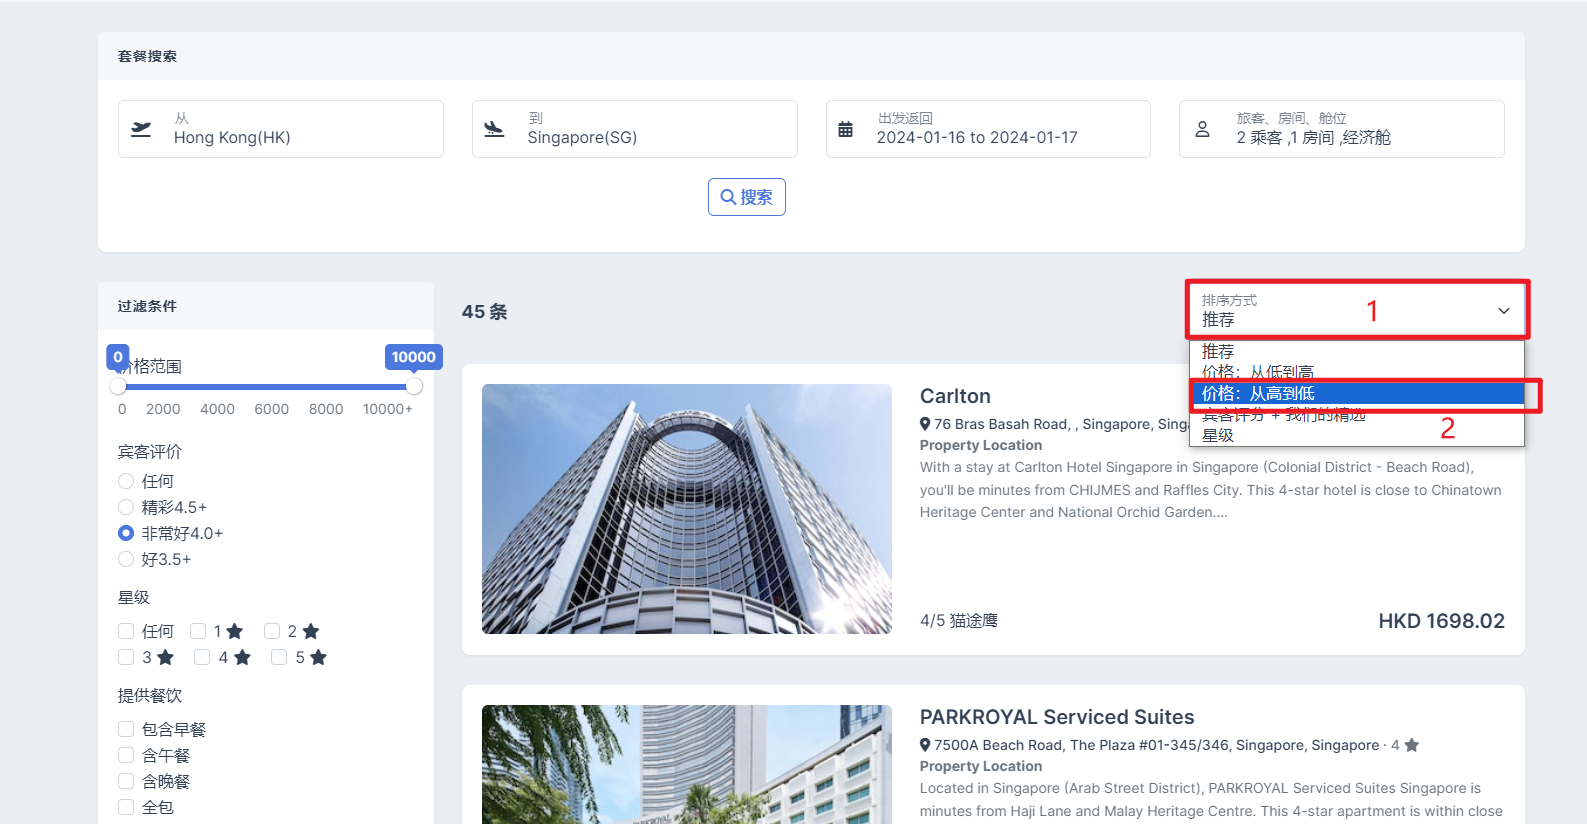Choose 星级 in the sort list
The width and height of the screenshot is (1587, 824).
coord(1218,436)
